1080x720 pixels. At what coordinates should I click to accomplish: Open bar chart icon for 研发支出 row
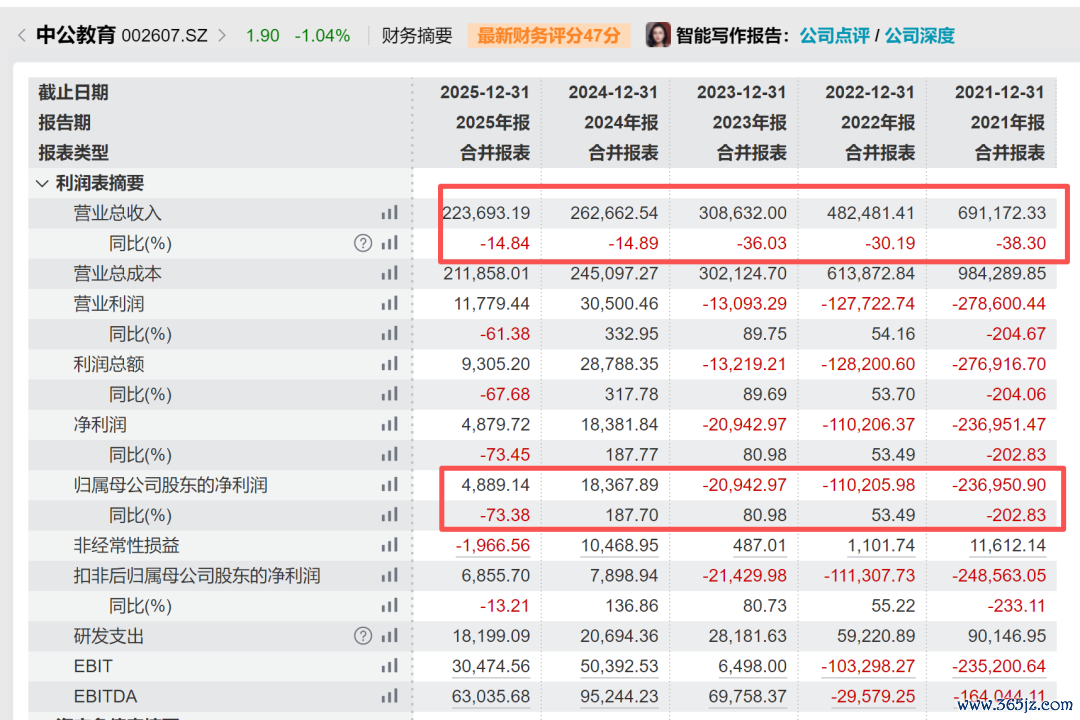pyautogui.click(x=390, y=636)
